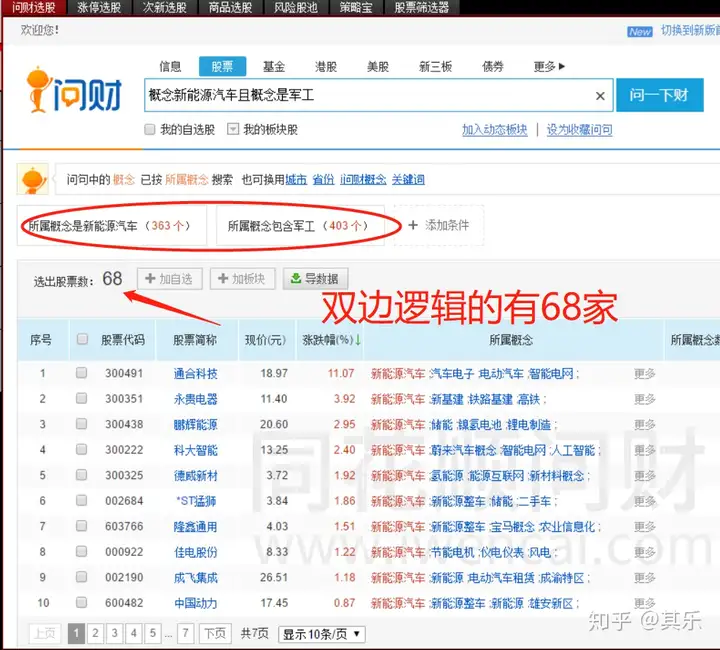Check the box for stock 002190
The height and width of the screenshot is (650, 720).
coord(81,577)
